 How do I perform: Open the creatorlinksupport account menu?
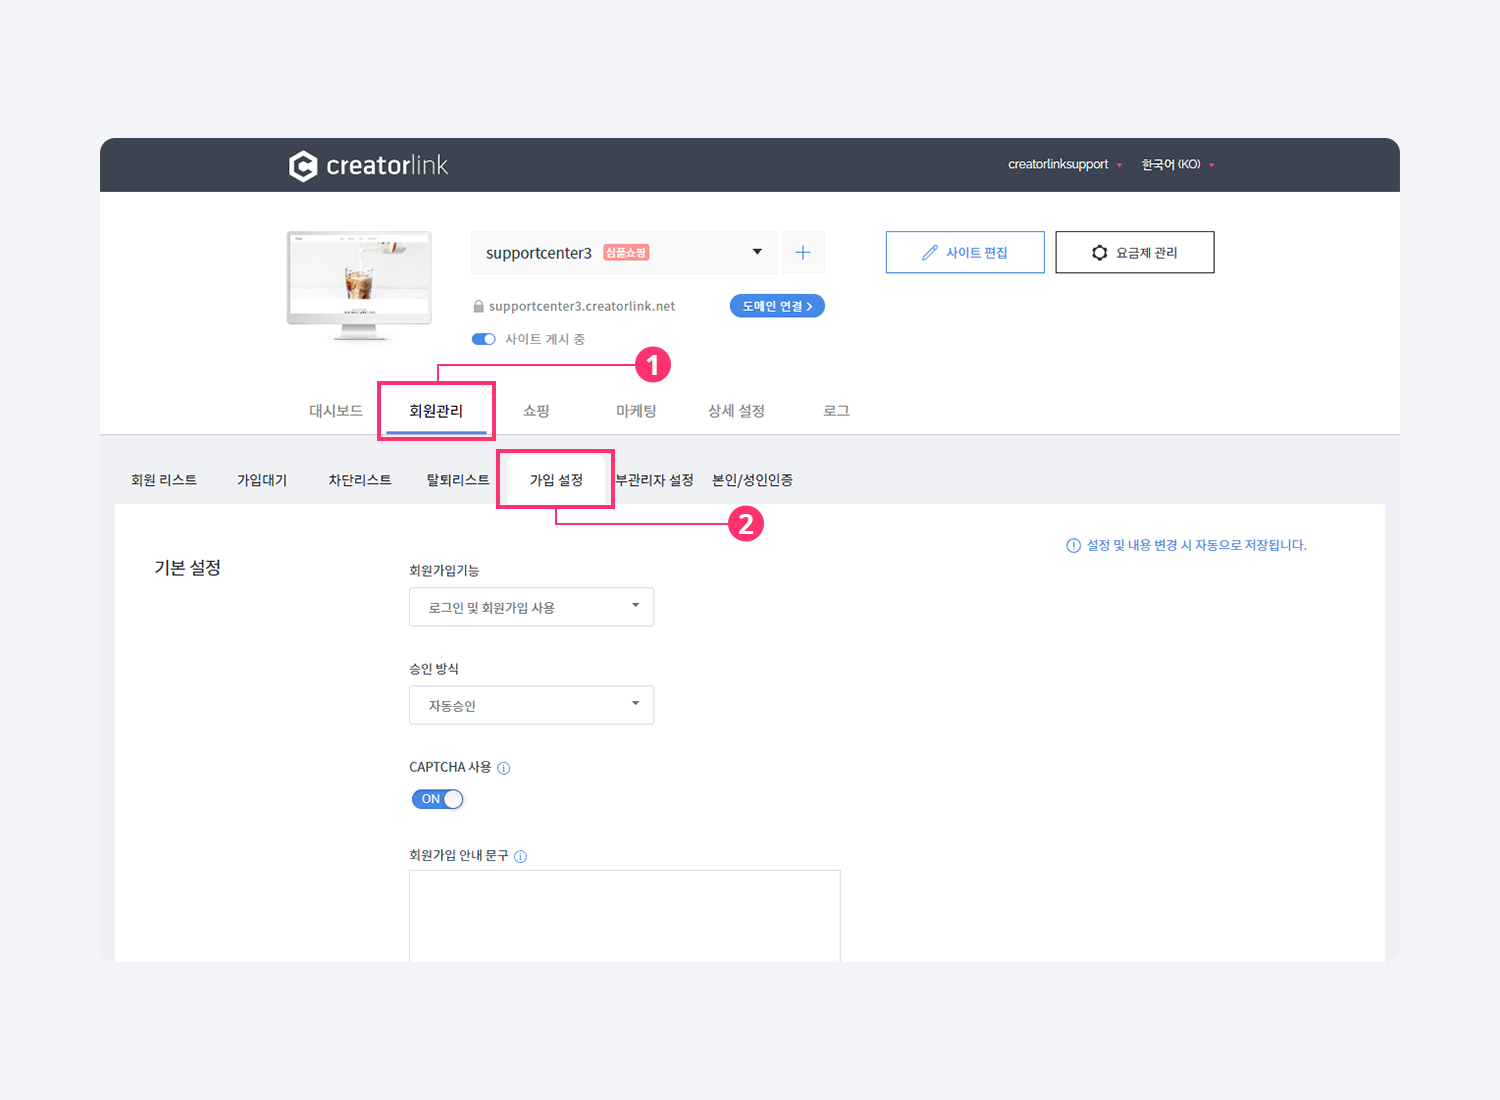coord(1064,165)
